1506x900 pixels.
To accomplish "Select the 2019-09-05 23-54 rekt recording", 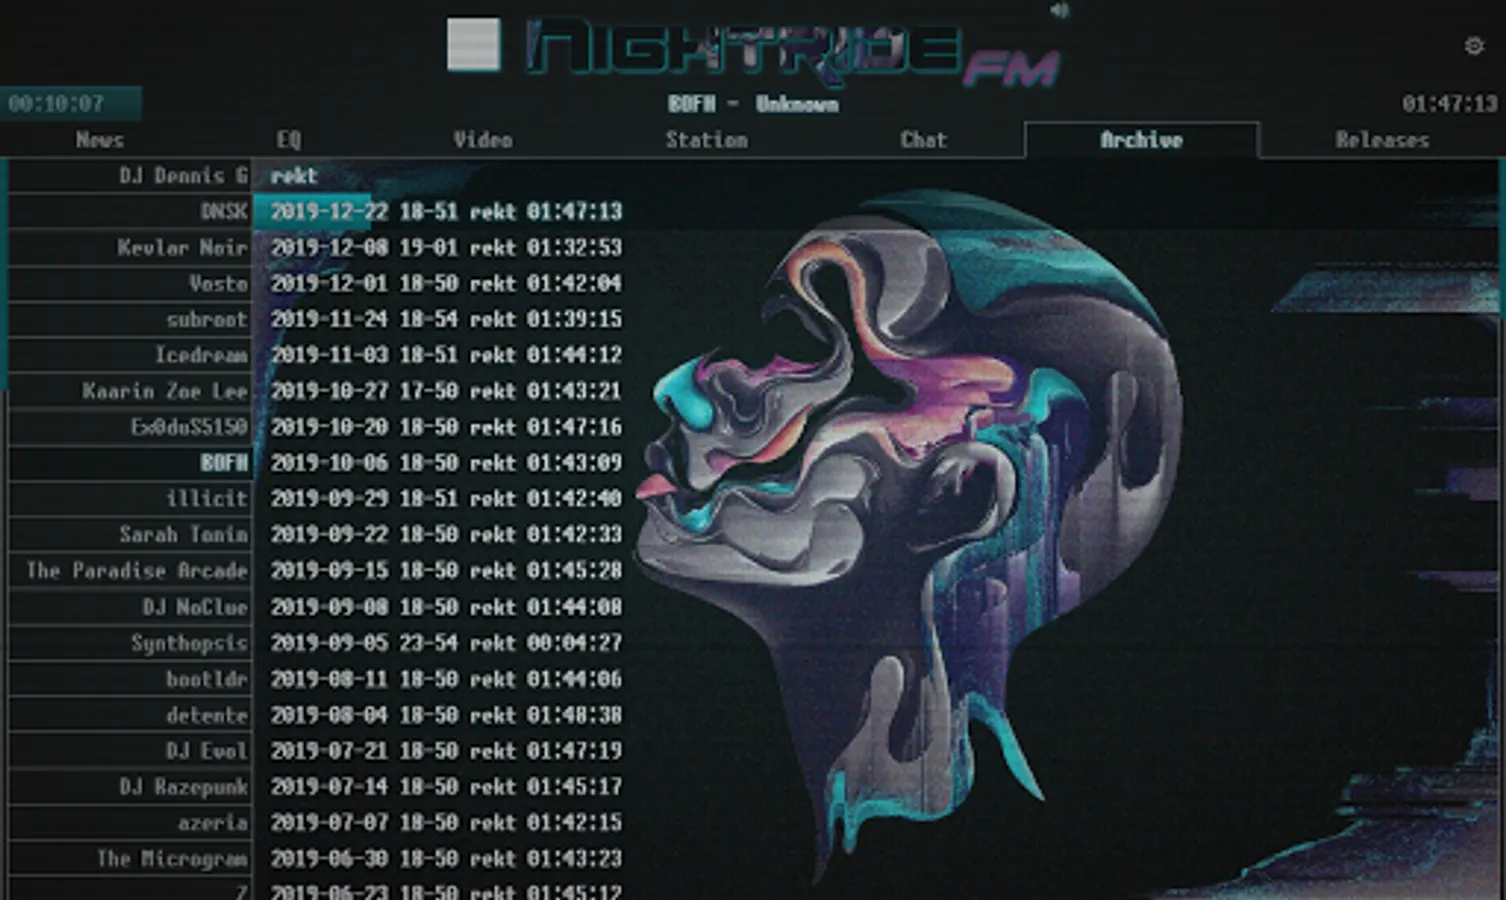I will pyautogui.click(x=446, y=643).
